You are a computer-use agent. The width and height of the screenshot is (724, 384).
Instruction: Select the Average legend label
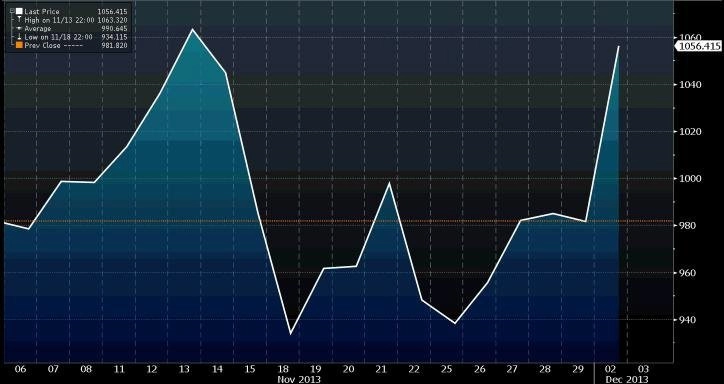38,29
